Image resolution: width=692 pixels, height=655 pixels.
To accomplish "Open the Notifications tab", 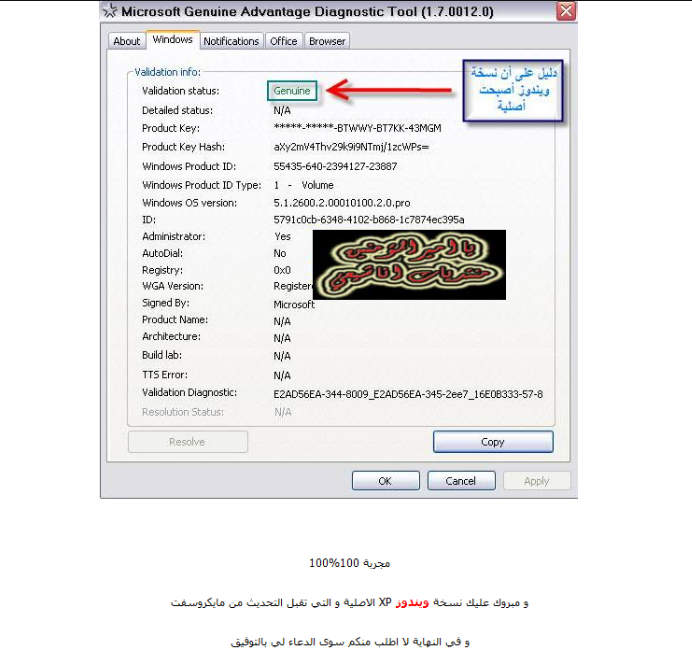I will coord(231,41).
